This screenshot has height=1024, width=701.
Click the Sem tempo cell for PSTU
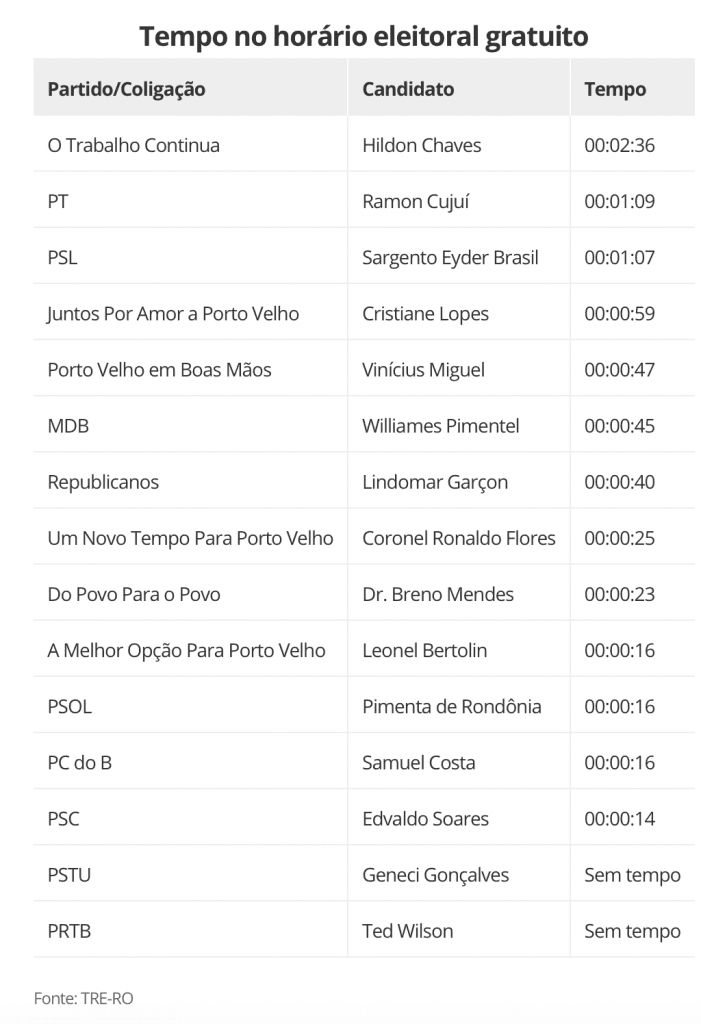tap(632, 875)
